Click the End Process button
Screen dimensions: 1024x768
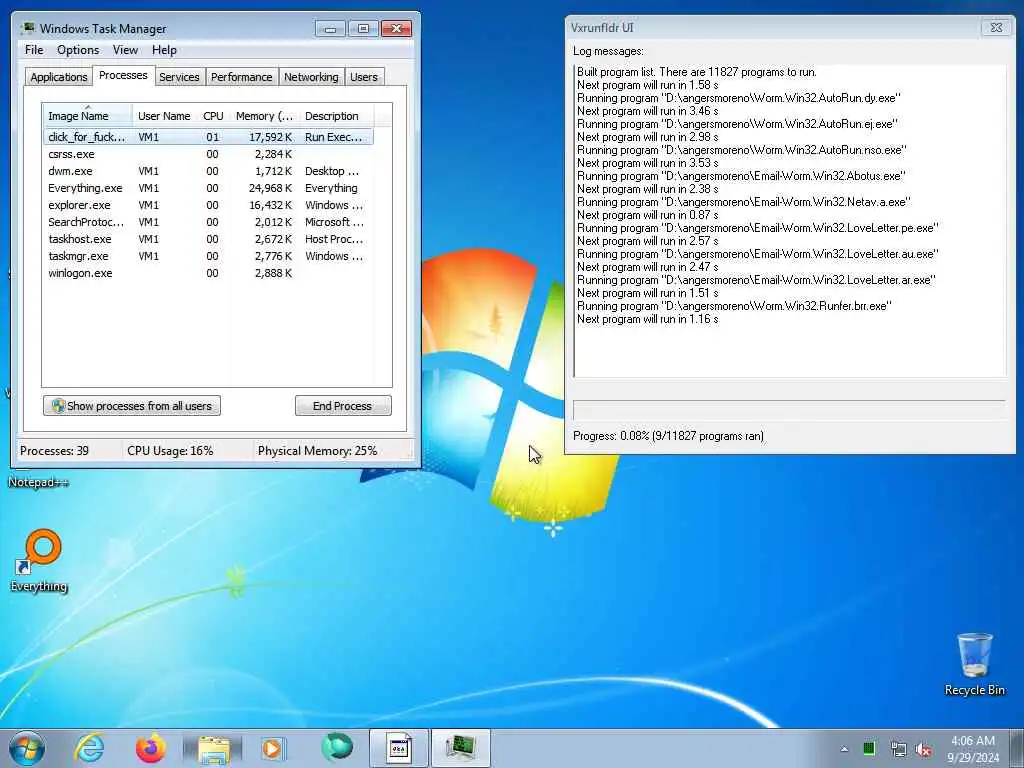[x=343, y=406]
